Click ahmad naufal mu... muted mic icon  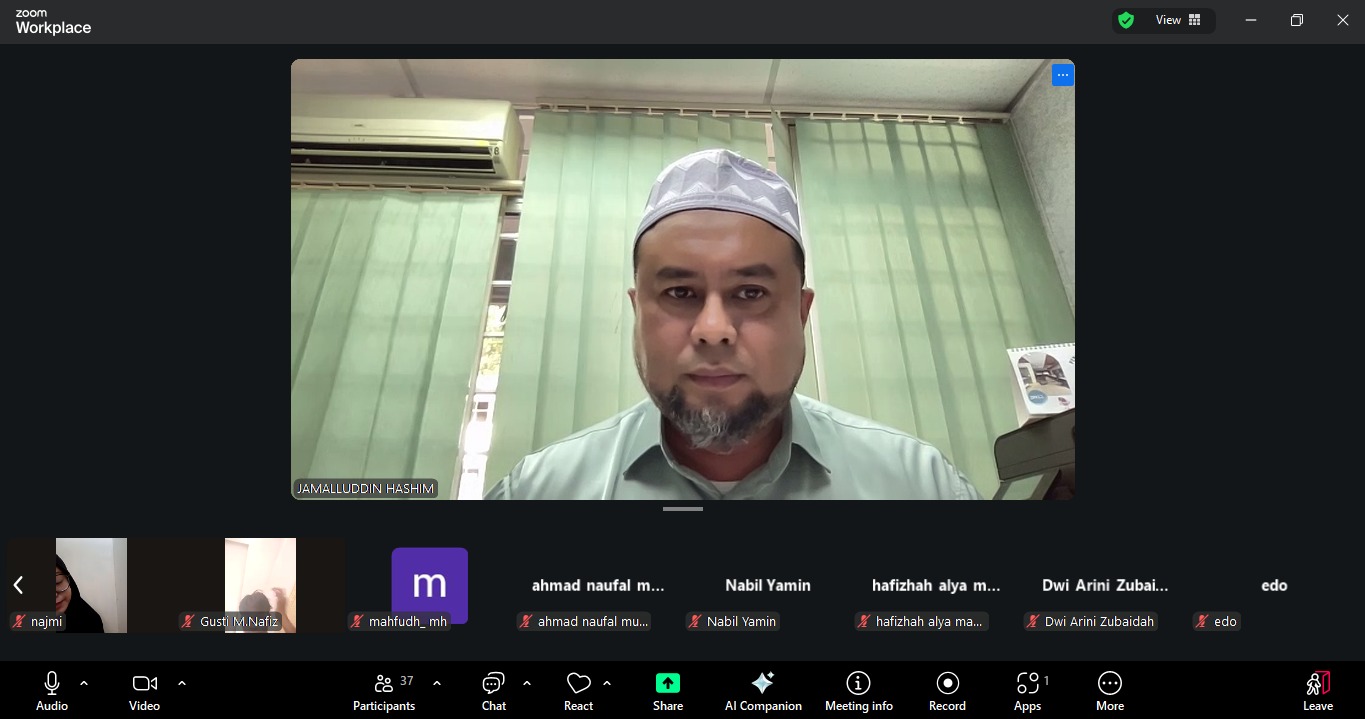pos(526,621)
